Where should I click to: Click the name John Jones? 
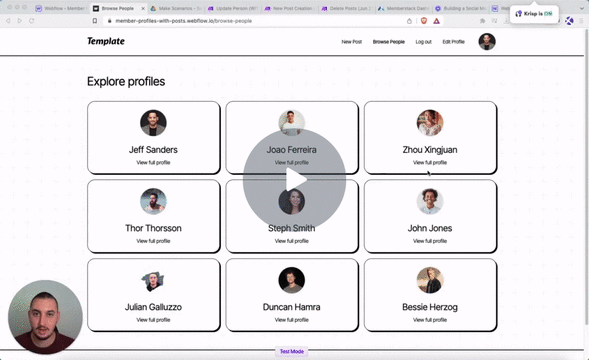pos(430,228)
